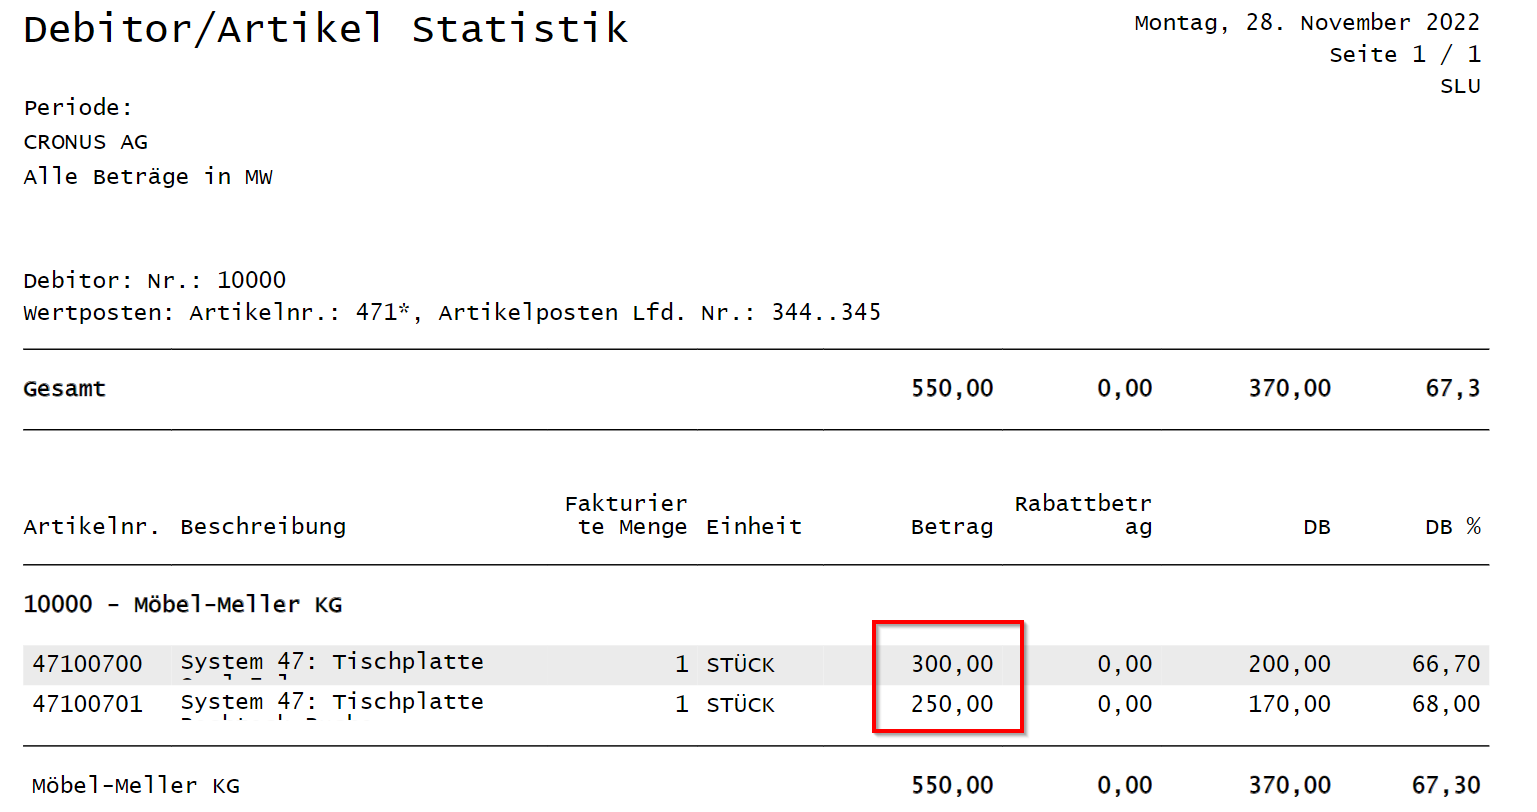Click the SLU user label

click(1460, 86)
